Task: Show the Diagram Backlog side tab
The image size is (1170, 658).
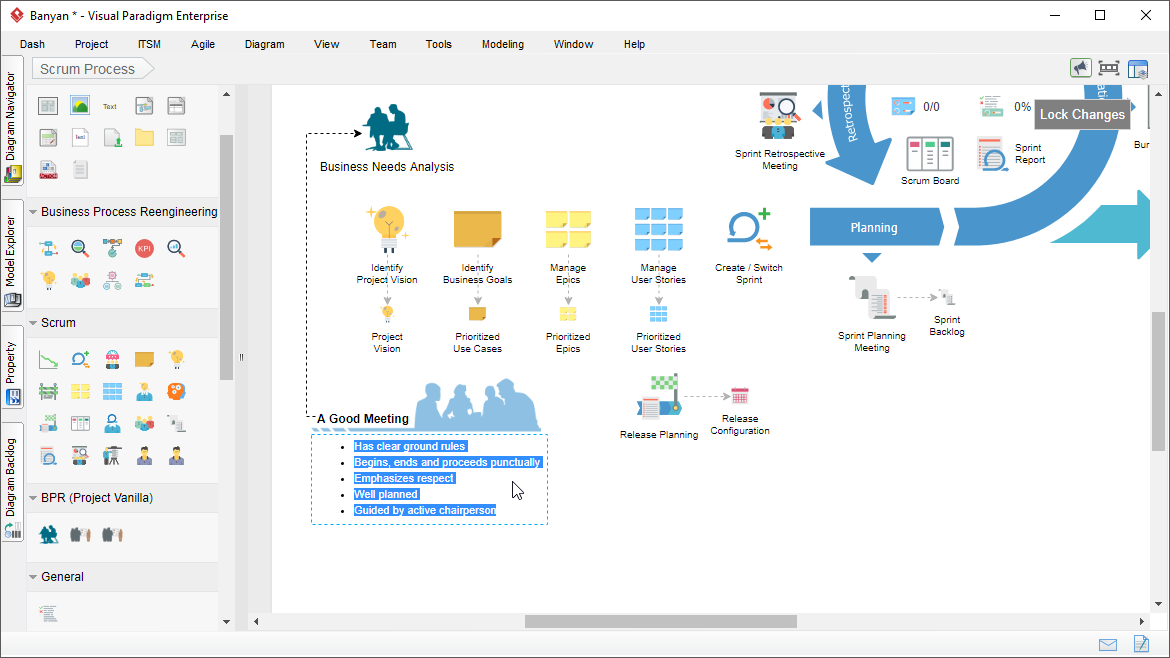Action: tap(12, 482)
